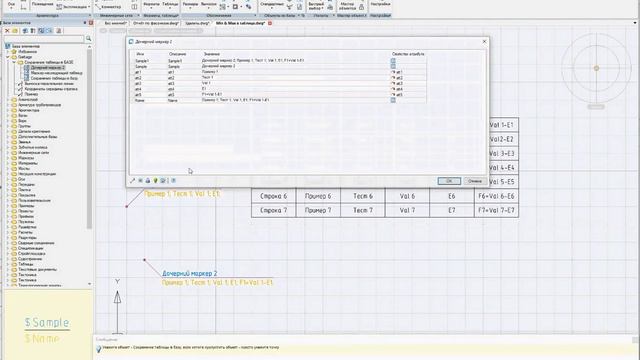Open the Экспликация dropdown in the ribbon
Viewport: 640px width, 360px height.
tap(73, 7)
